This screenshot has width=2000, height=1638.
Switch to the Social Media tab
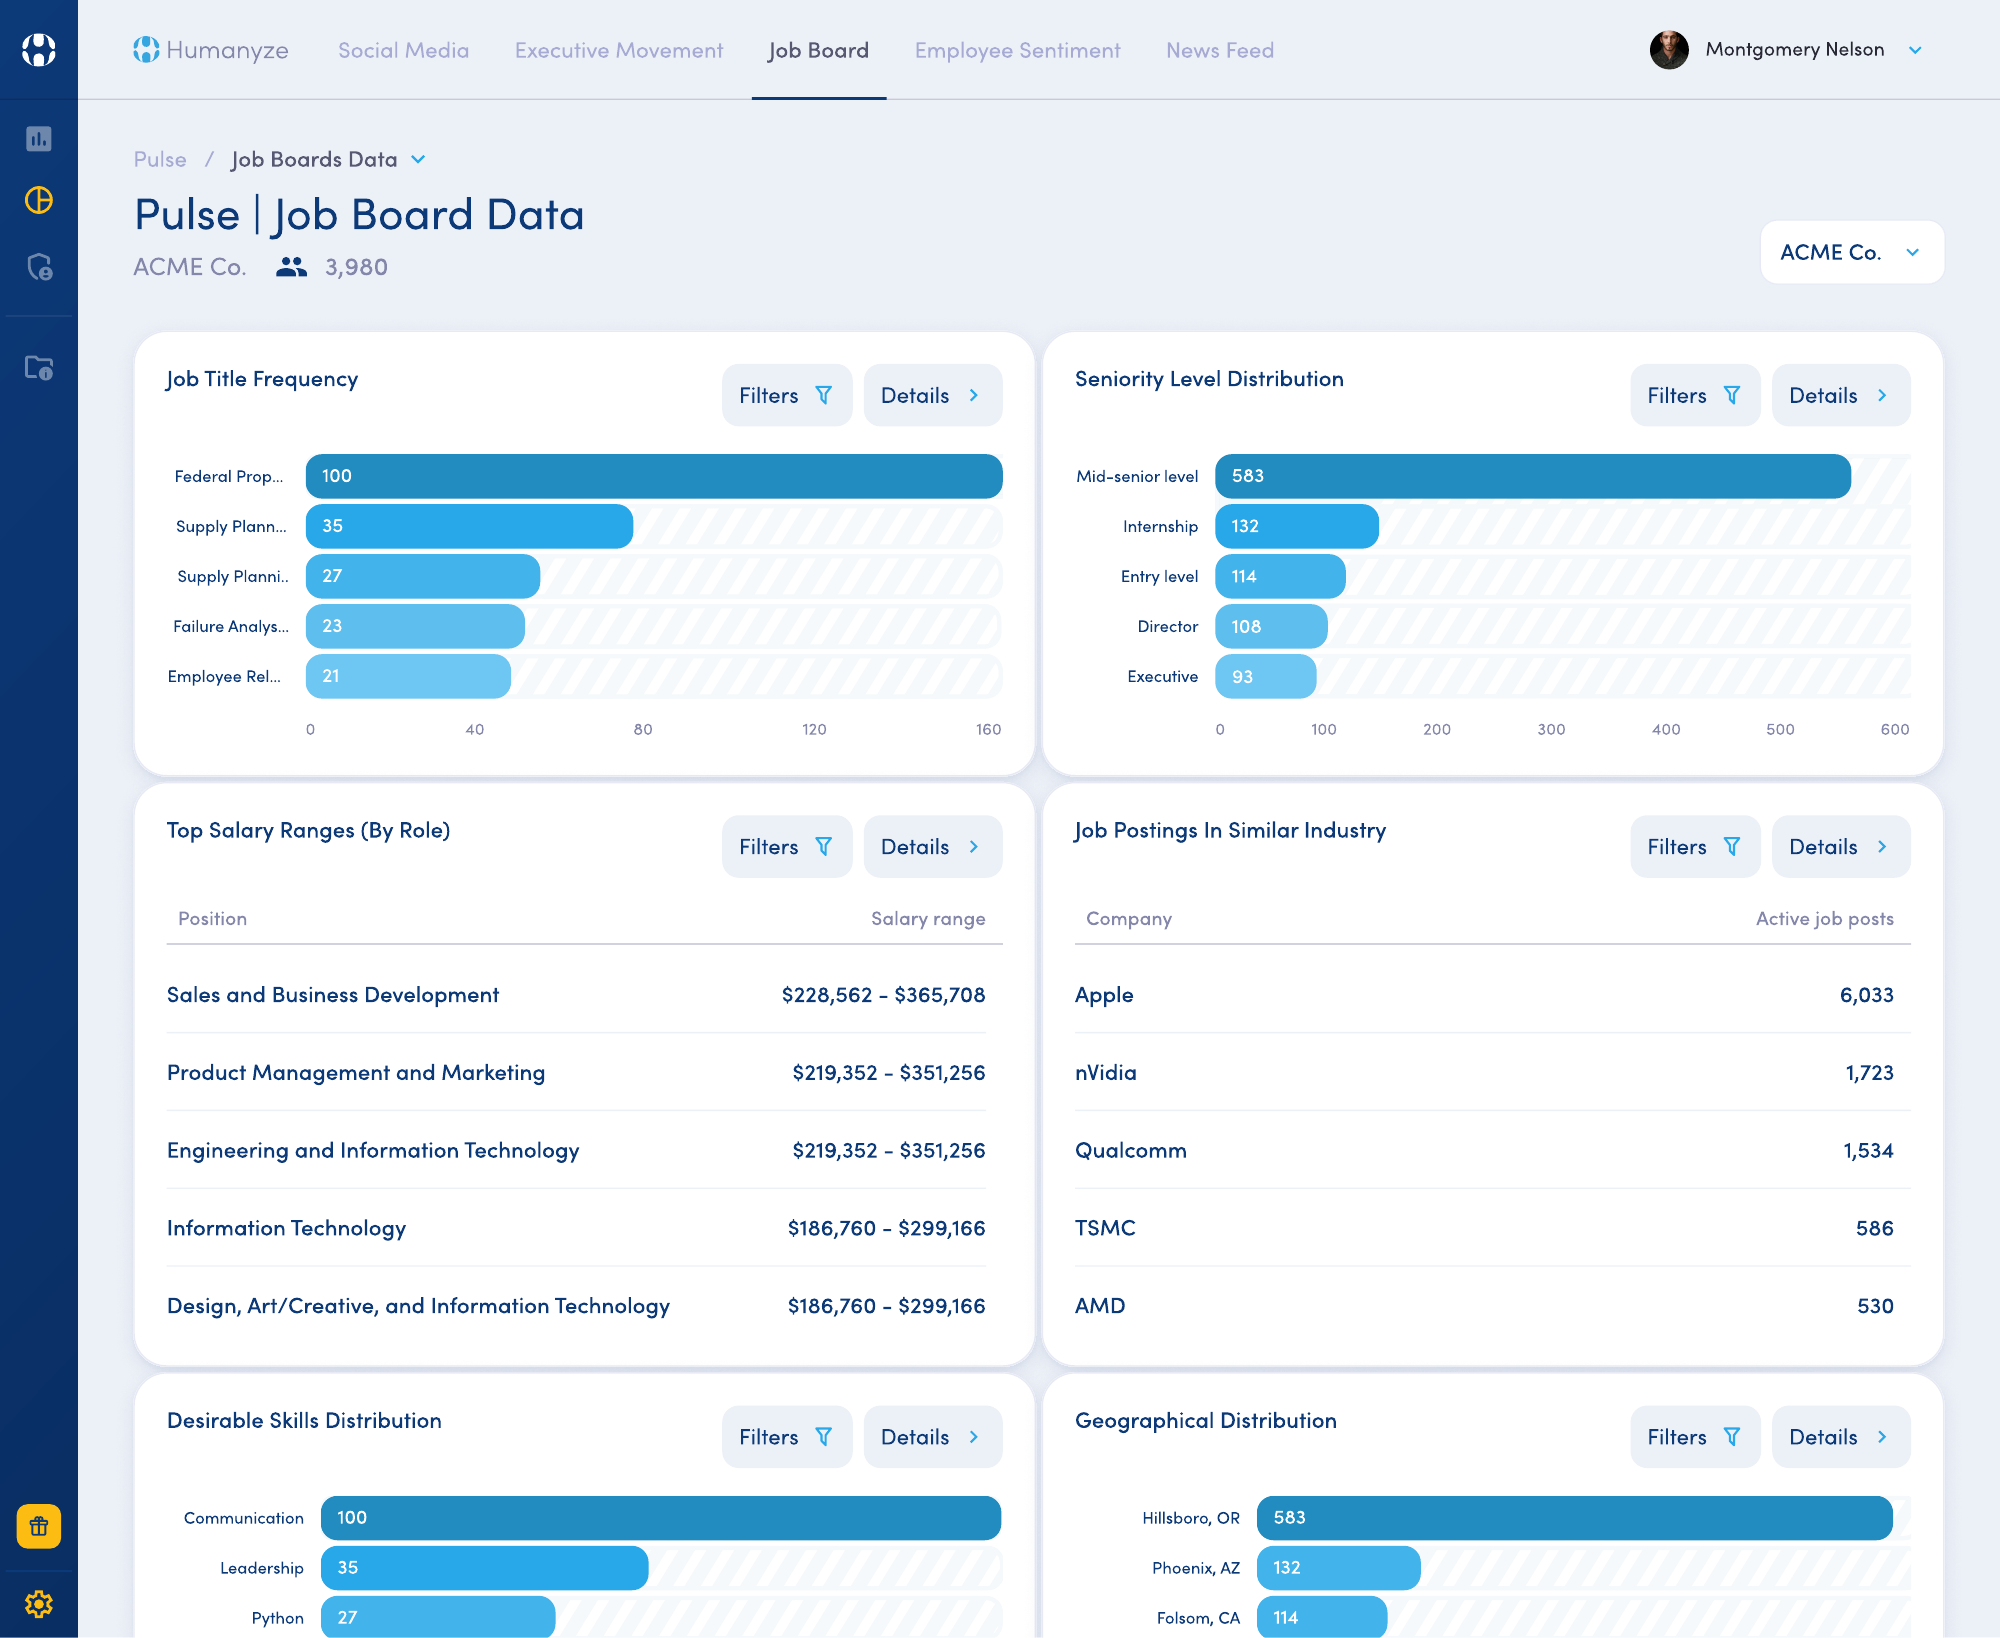pos(403,50)
